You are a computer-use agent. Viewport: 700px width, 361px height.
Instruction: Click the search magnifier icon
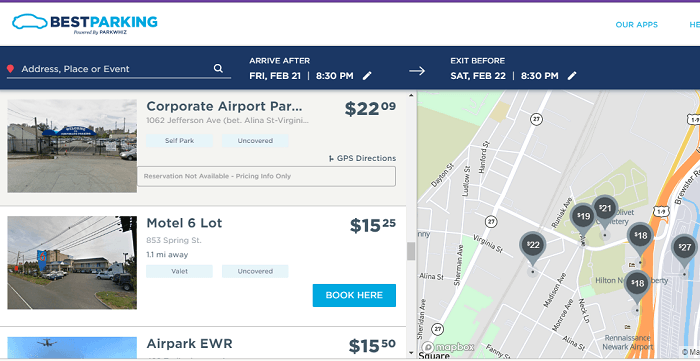pyautogui.click(x=218, y=68)
